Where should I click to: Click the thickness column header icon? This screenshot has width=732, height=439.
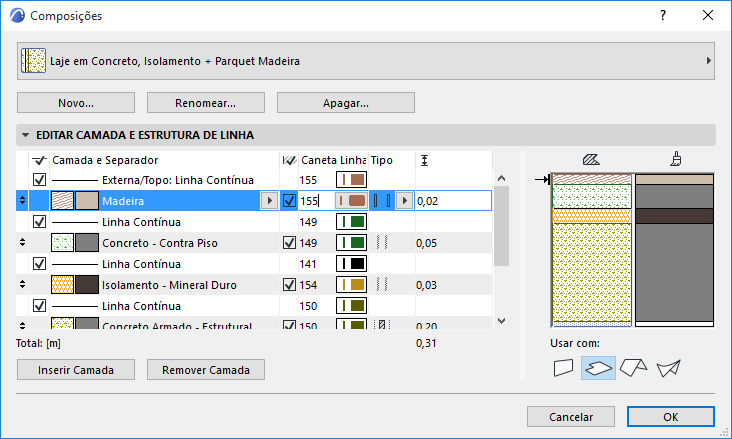click(424, 161)
